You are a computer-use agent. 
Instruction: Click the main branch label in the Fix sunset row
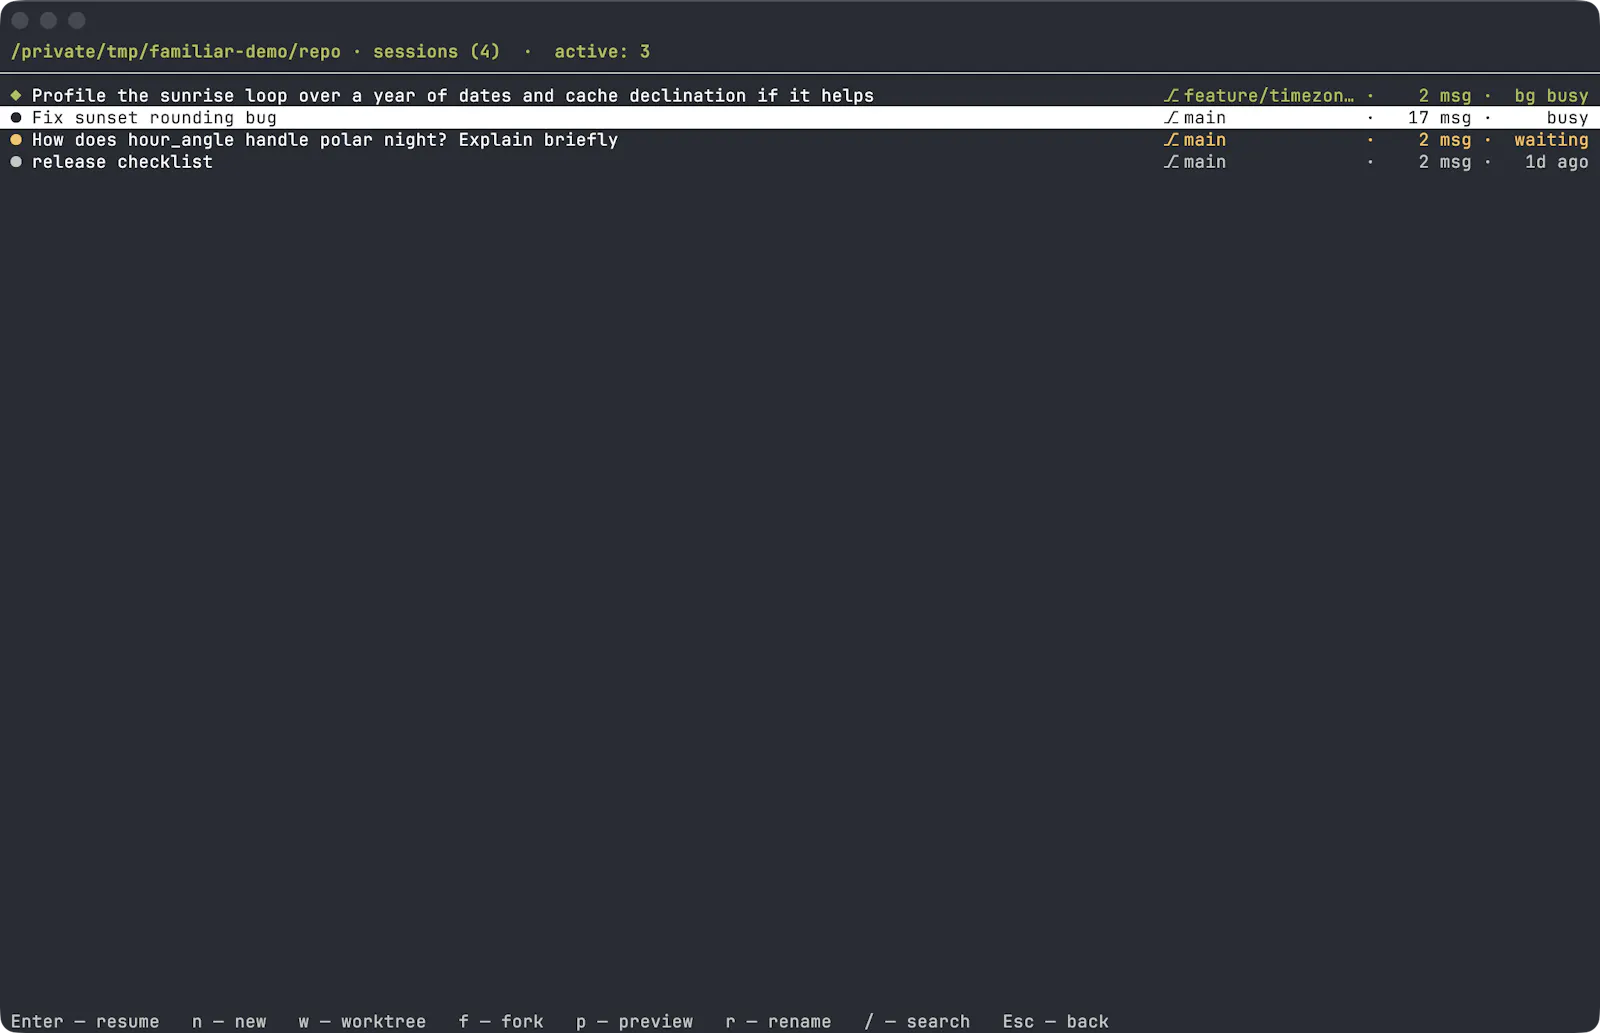[x=1205, y=117]
